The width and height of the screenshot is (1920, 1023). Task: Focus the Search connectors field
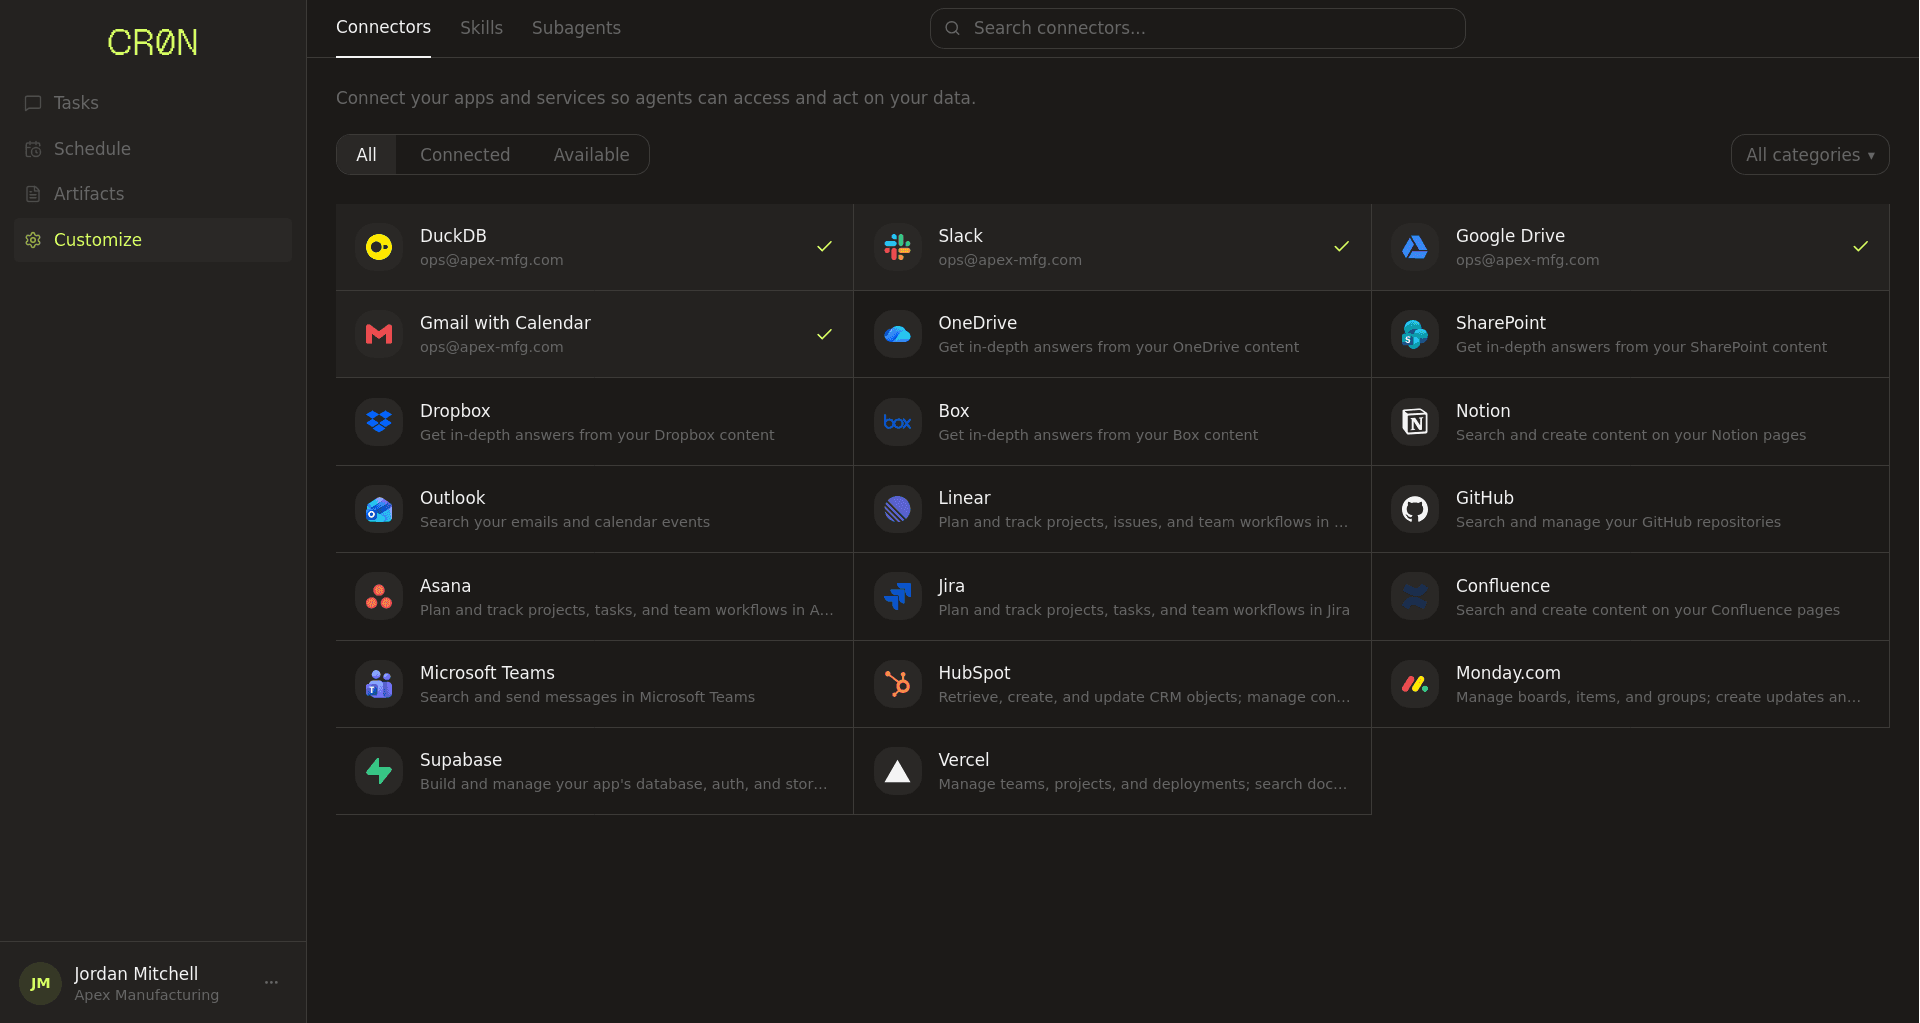click(x=1197, y=28)
